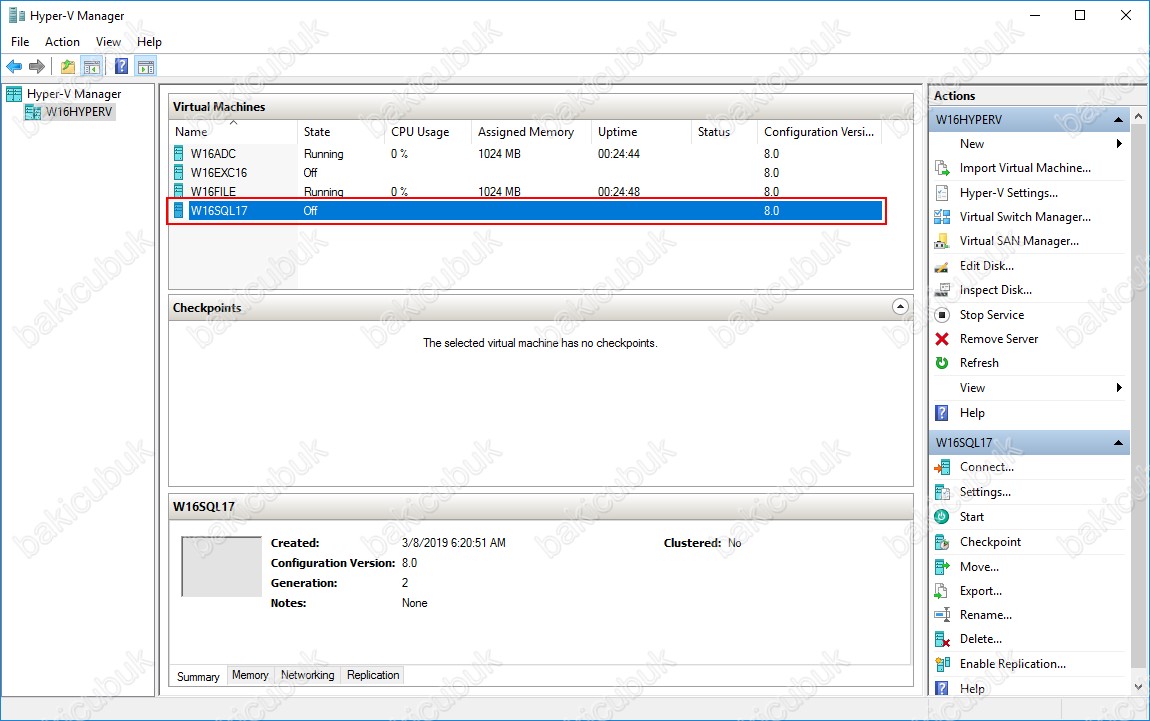Toggle the Action pane toolbar icon
Viewport: 1150px width, 721px height.
(146, 67)
